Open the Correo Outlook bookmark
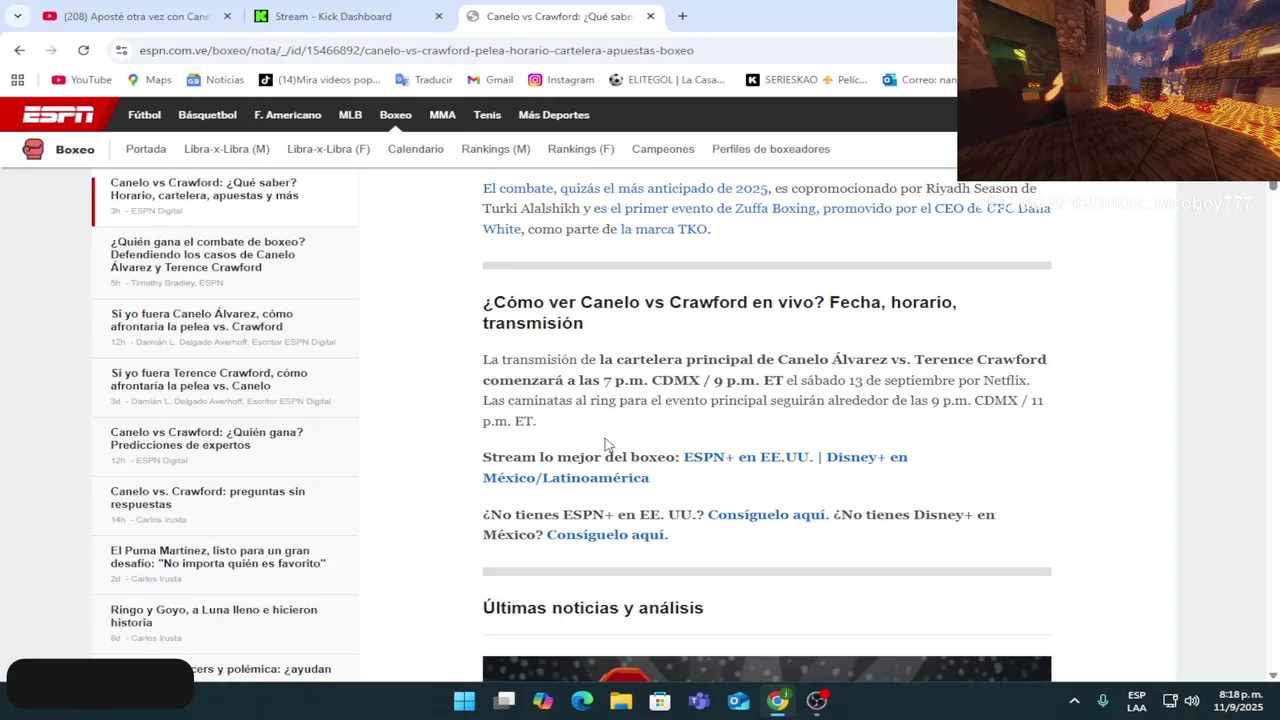 coord(919,80)
